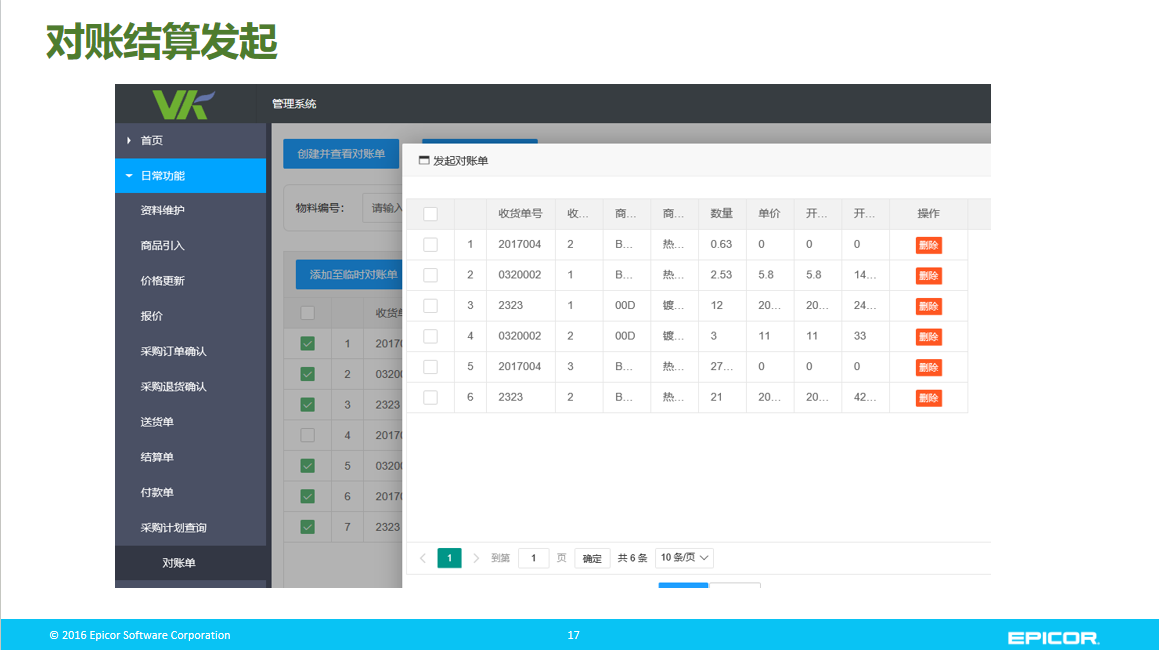Check background table row 4 checkbox
1159x650 pixels.
[x=307, y=436]
